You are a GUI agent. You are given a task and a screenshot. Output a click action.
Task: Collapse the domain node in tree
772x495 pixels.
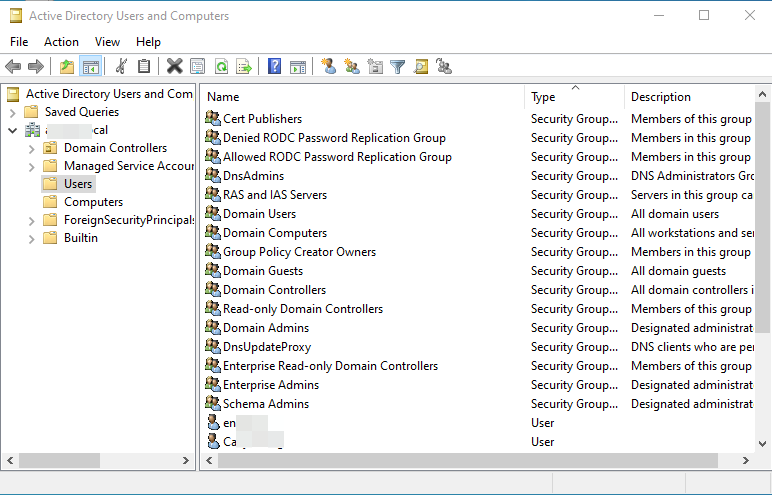click(x=12, y=131)
